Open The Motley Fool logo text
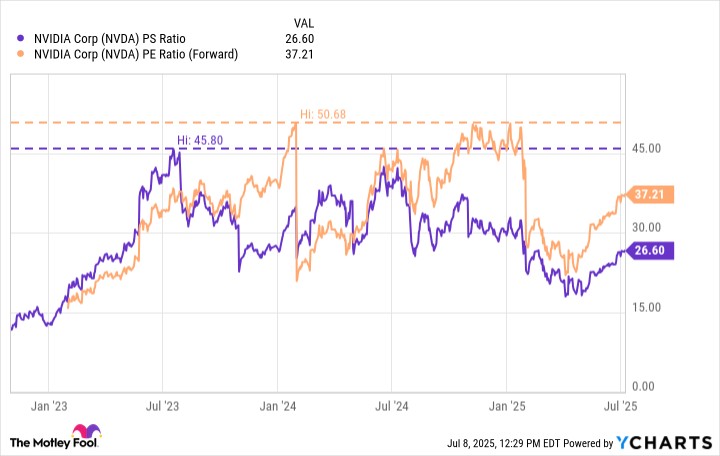 pos(53,443)
